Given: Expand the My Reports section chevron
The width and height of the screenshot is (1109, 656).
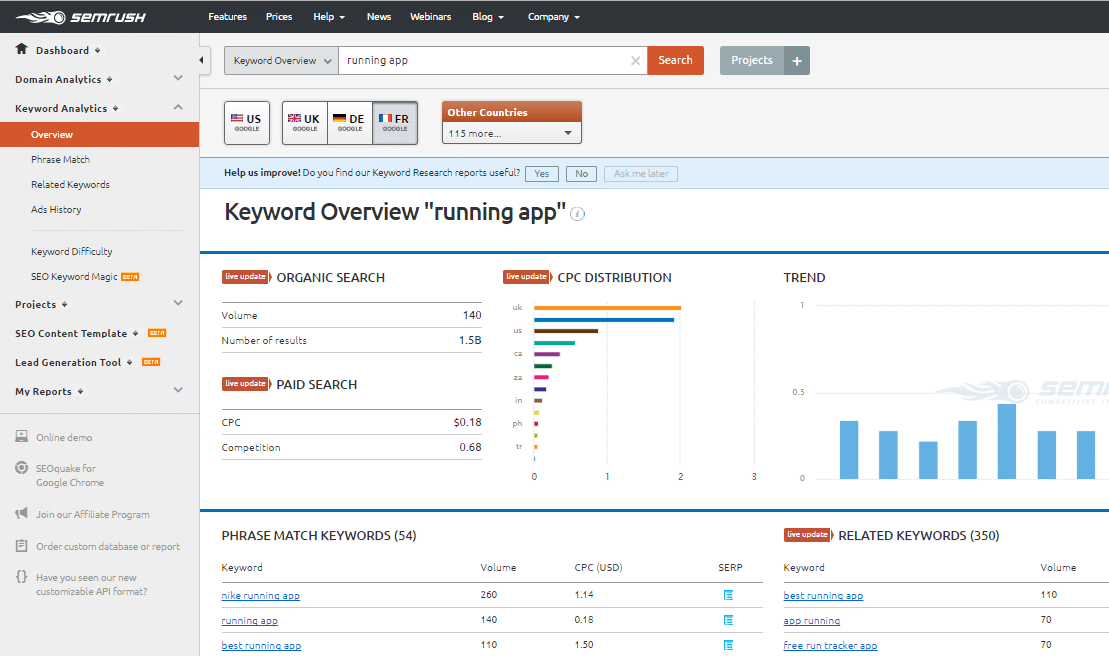Looking at the screenshot, I should pos(178,390).
